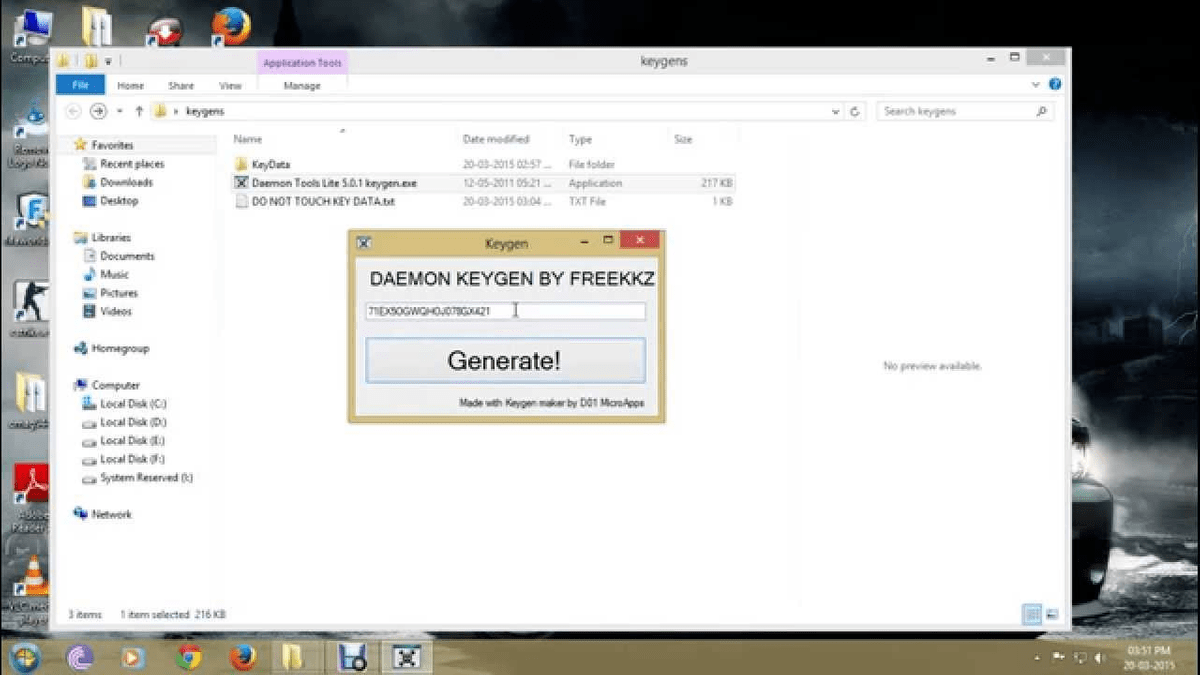Screen dimensions: 1200x675
Task: Open the disk burning tool from the taskbar
Action: point(352,659)
